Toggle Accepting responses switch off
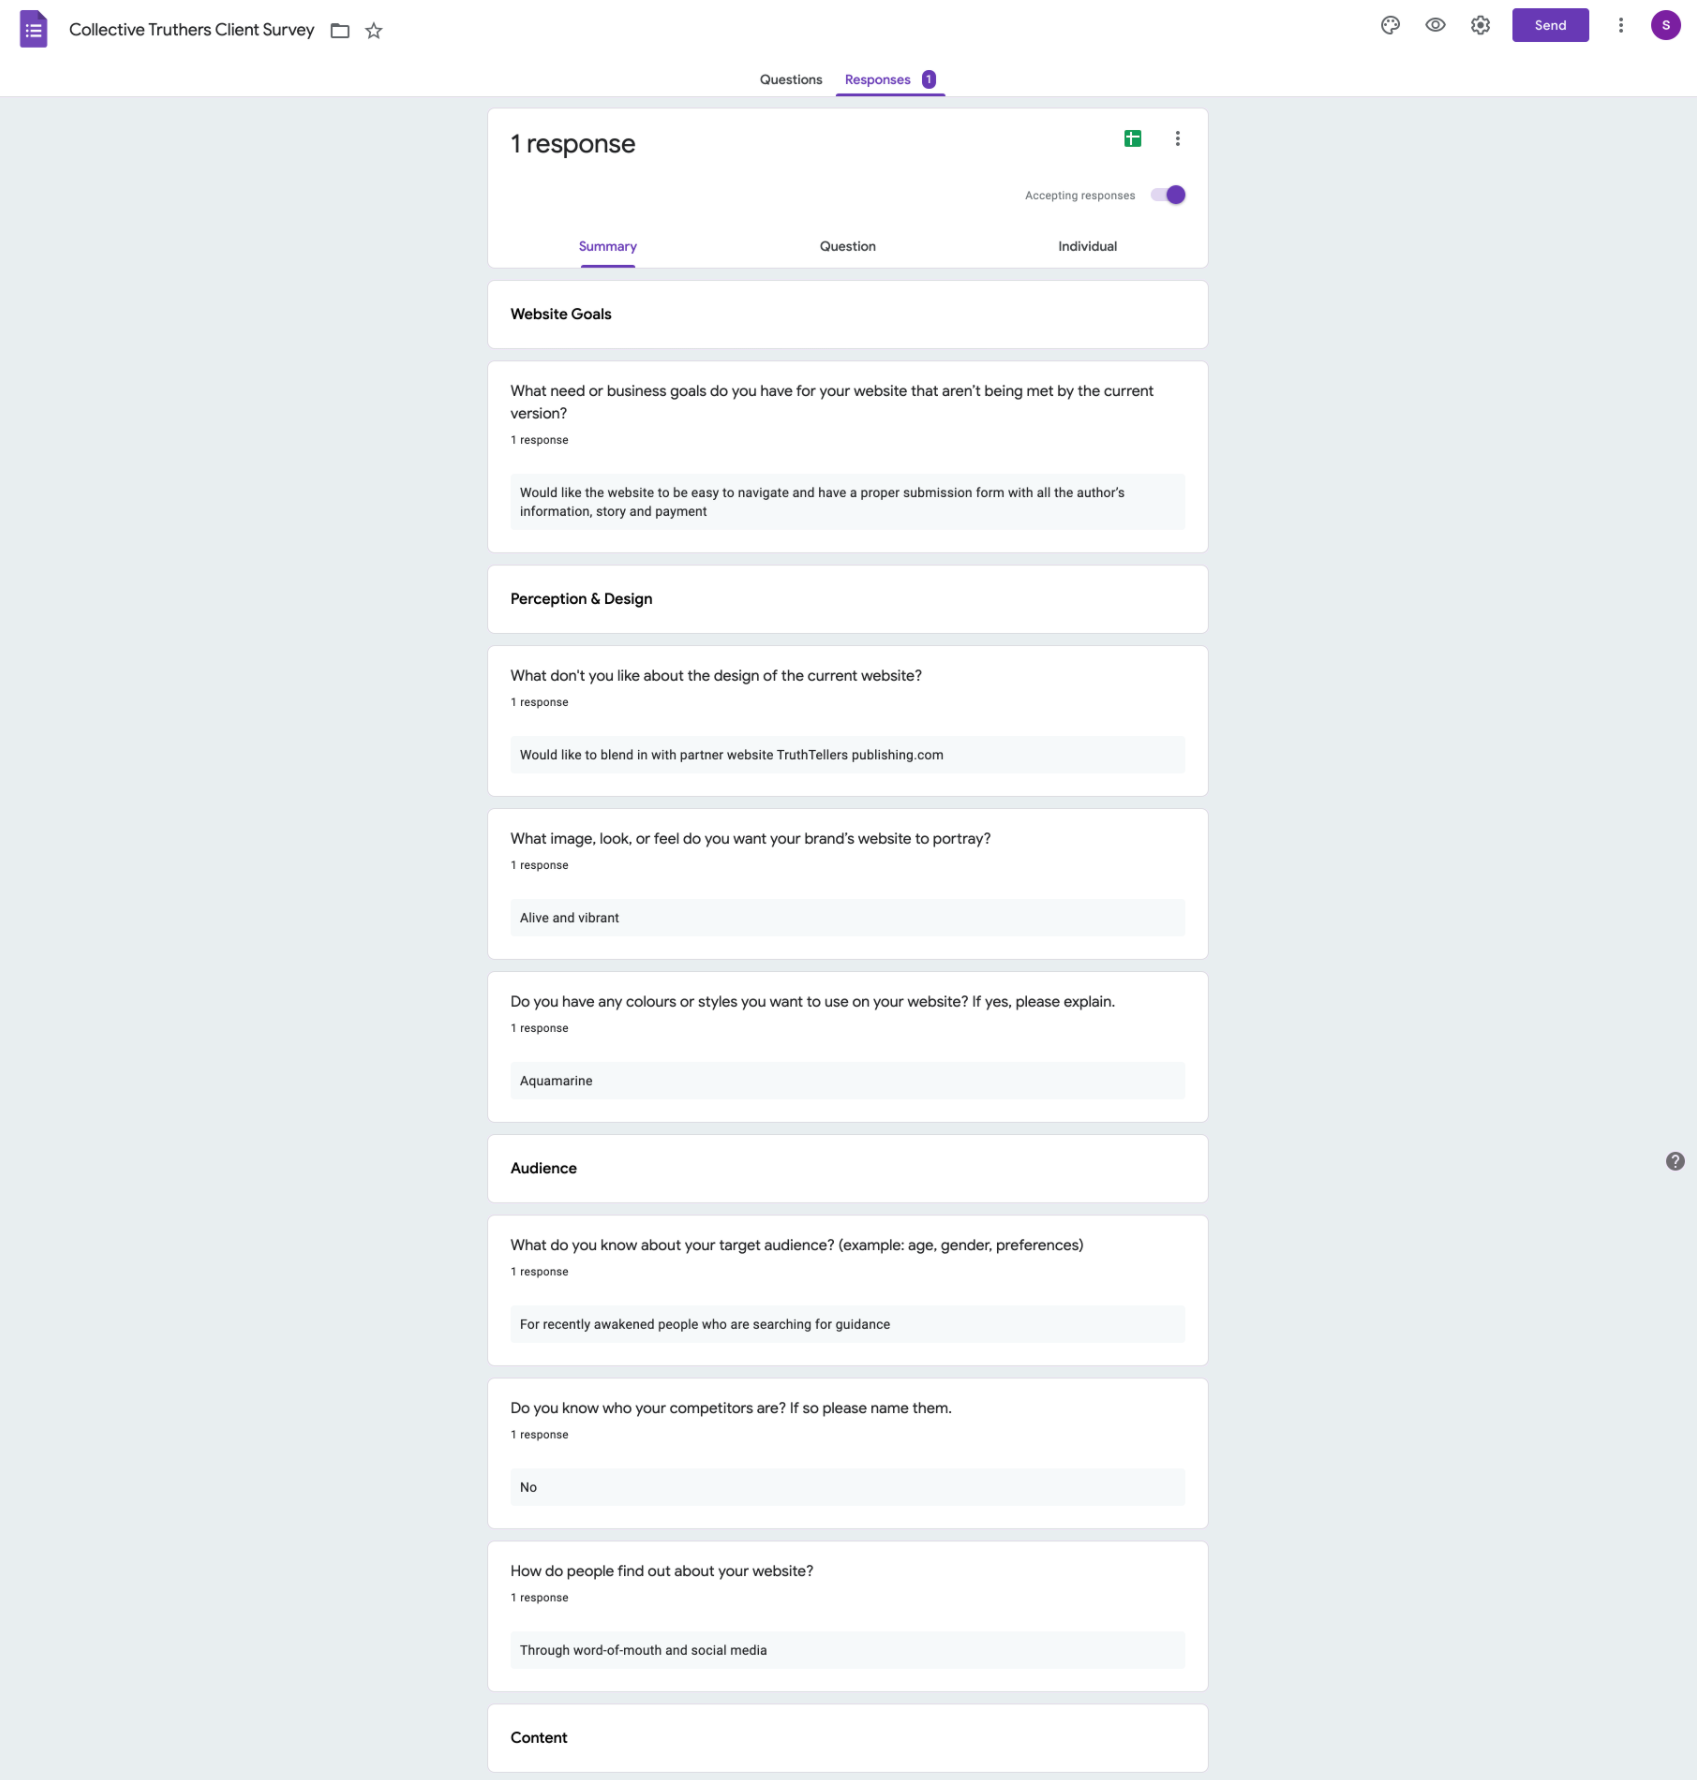 click(1168, 195)
